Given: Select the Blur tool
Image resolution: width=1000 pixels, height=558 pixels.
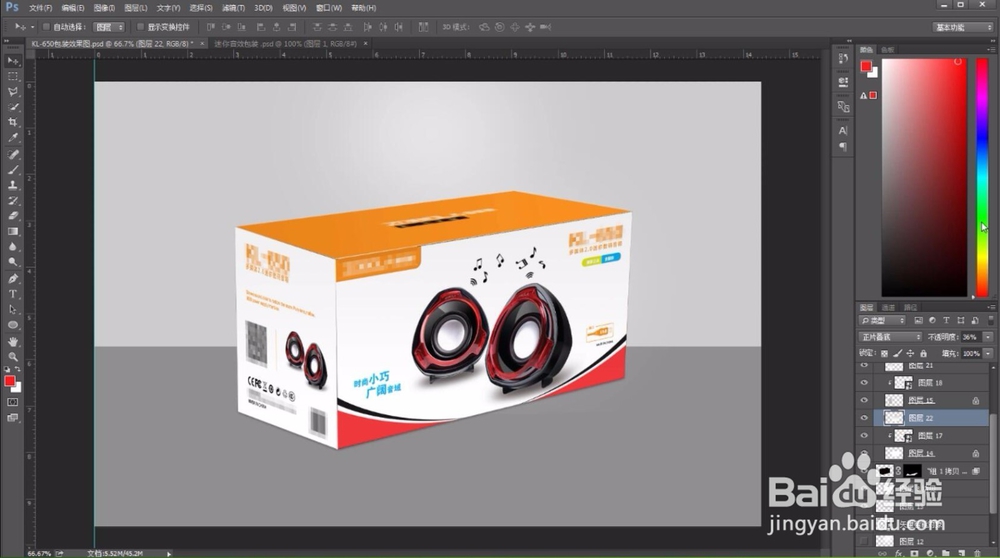Looking at the screenshot, I should (x=13, y=246).
